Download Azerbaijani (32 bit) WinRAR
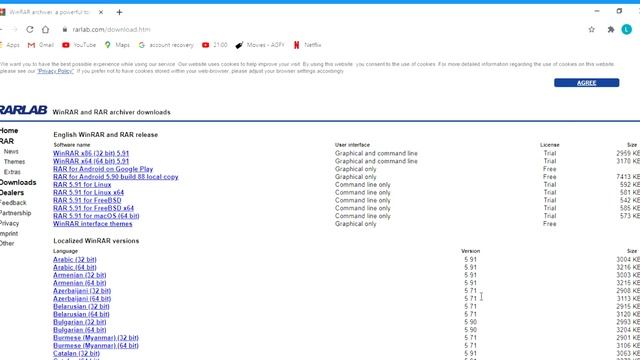This screenshot has width=640, height=360. [82, 291]
